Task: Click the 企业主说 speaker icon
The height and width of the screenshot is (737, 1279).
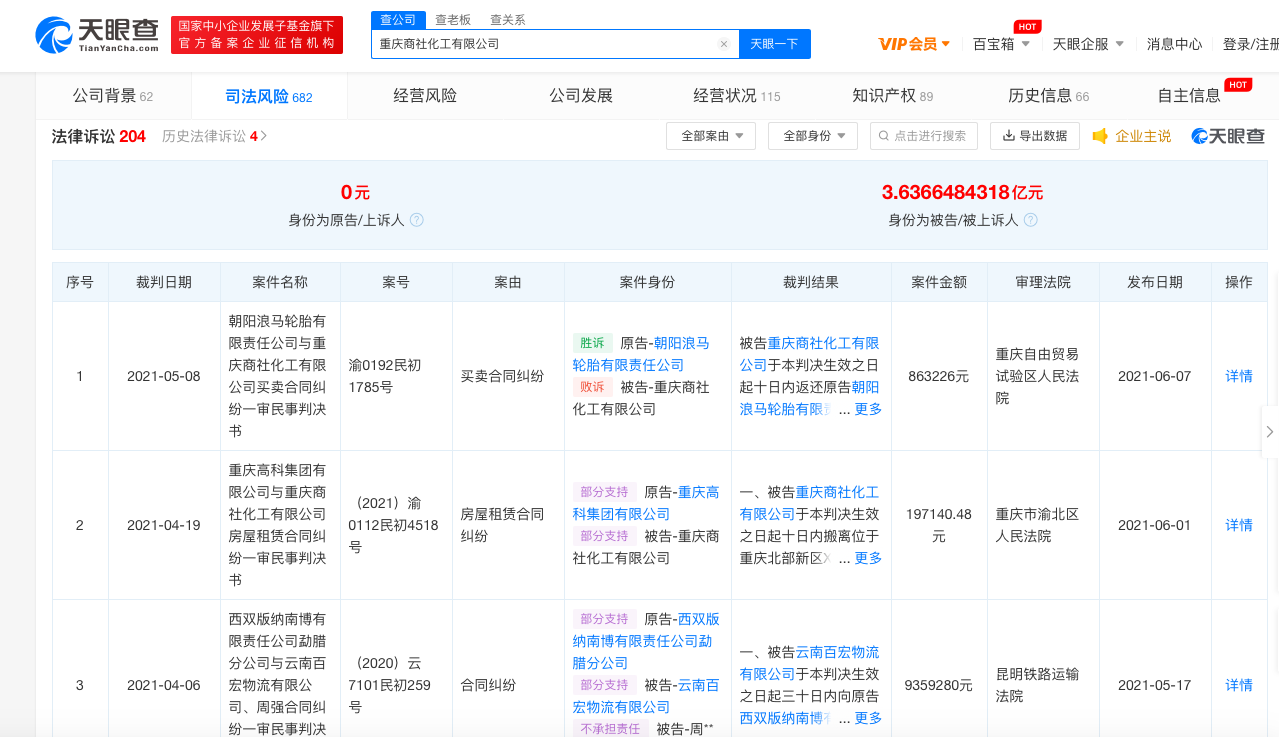Action: [x=1101, y=136]
